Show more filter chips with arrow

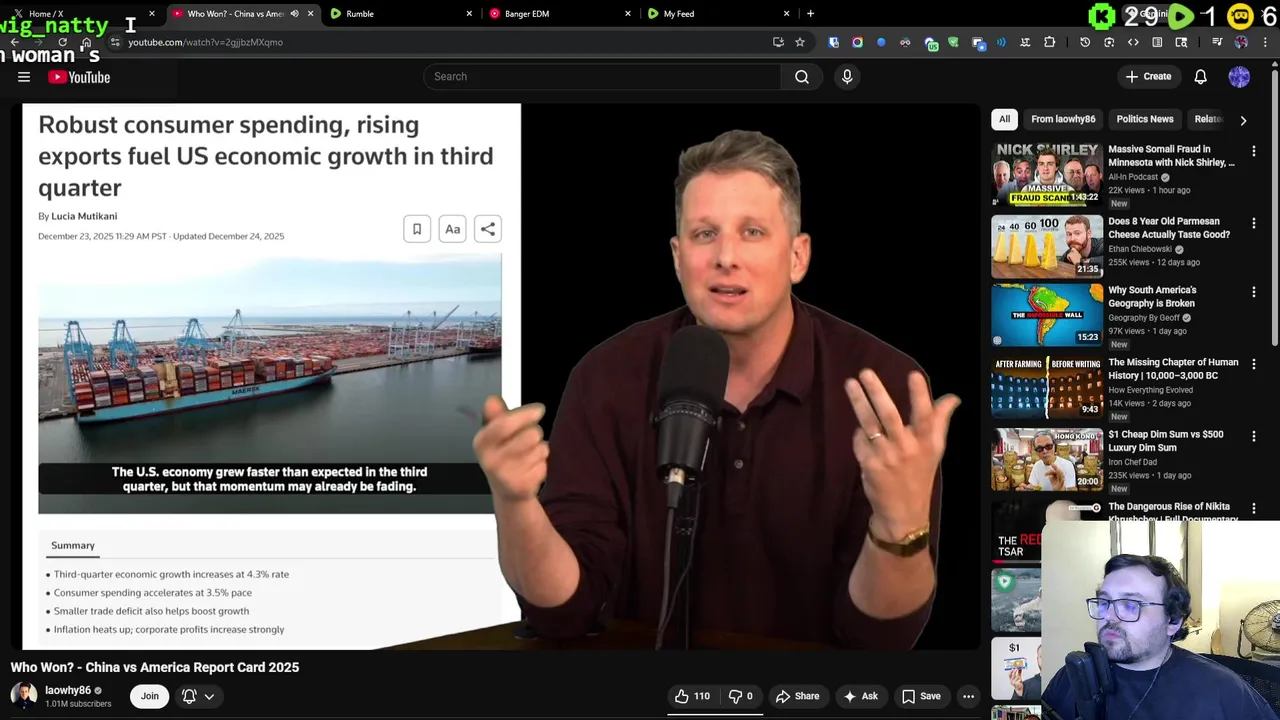point(1243,120)
